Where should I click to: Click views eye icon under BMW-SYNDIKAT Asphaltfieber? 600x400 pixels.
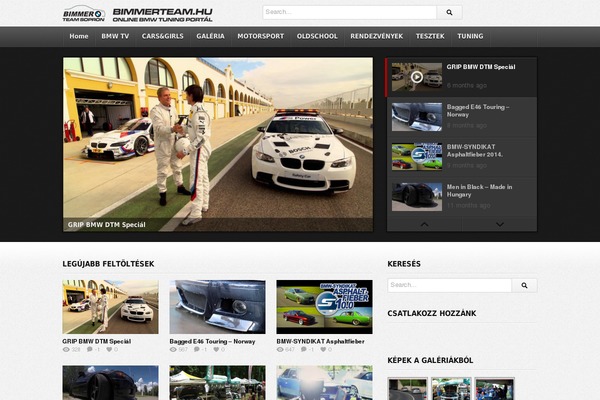[x=280, y=349]
